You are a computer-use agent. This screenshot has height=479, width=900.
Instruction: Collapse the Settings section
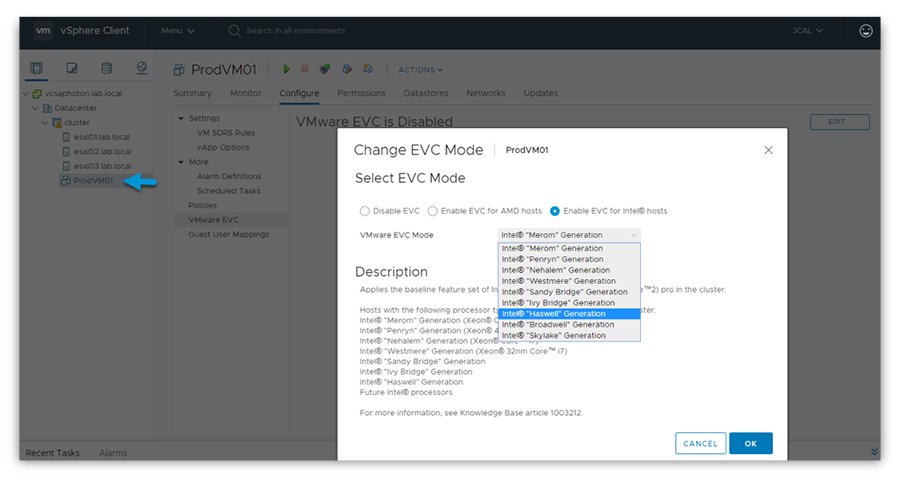(181, 118)
